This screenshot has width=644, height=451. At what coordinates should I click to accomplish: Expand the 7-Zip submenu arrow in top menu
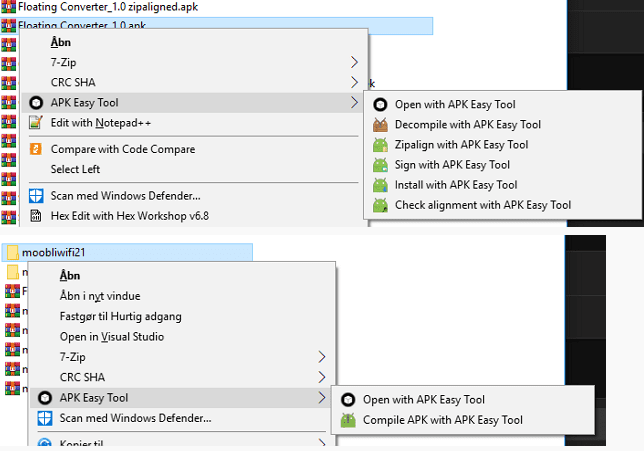coord(354,62)
